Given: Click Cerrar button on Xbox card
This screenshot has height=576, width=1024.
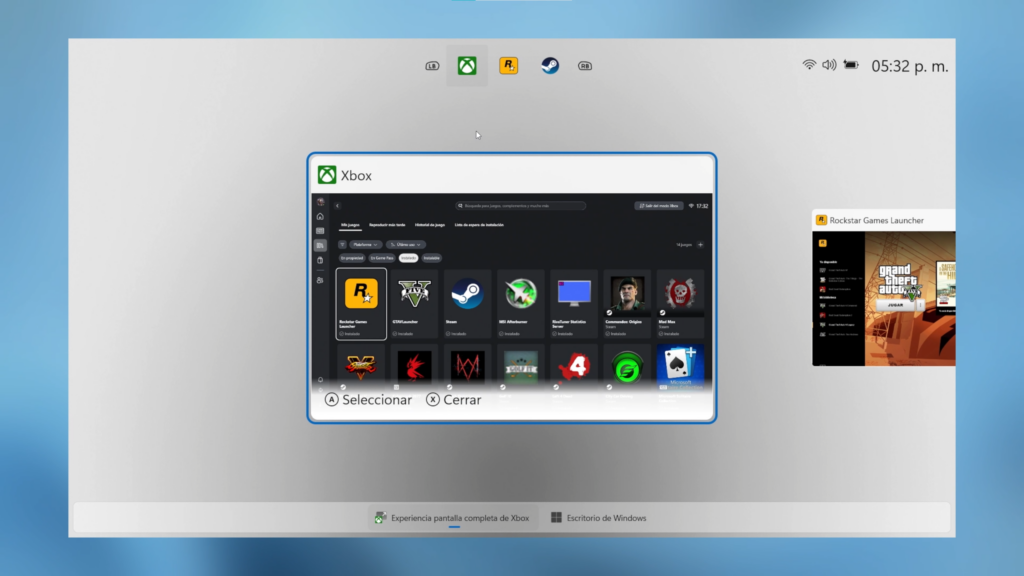Looking at the screenshot, I should pos(454,400).
